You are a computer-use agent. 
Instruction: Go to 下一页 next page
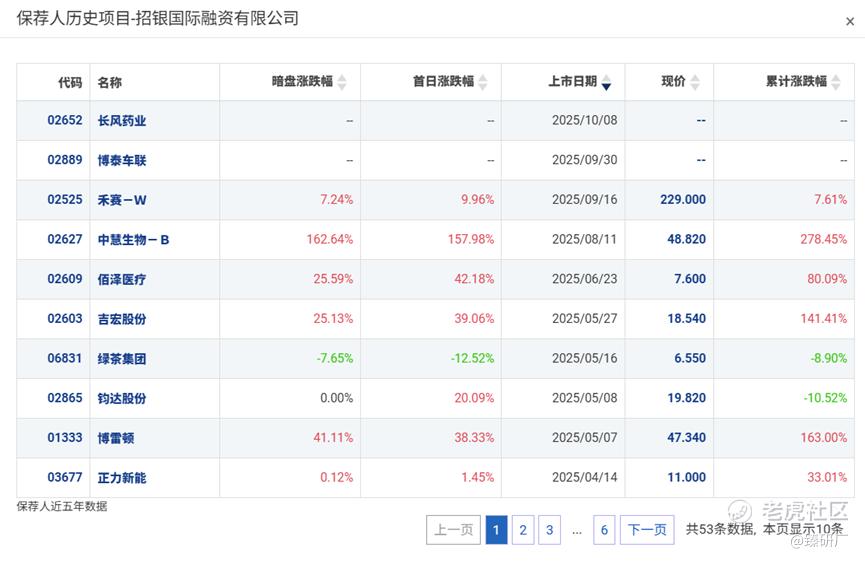[647, 530]
